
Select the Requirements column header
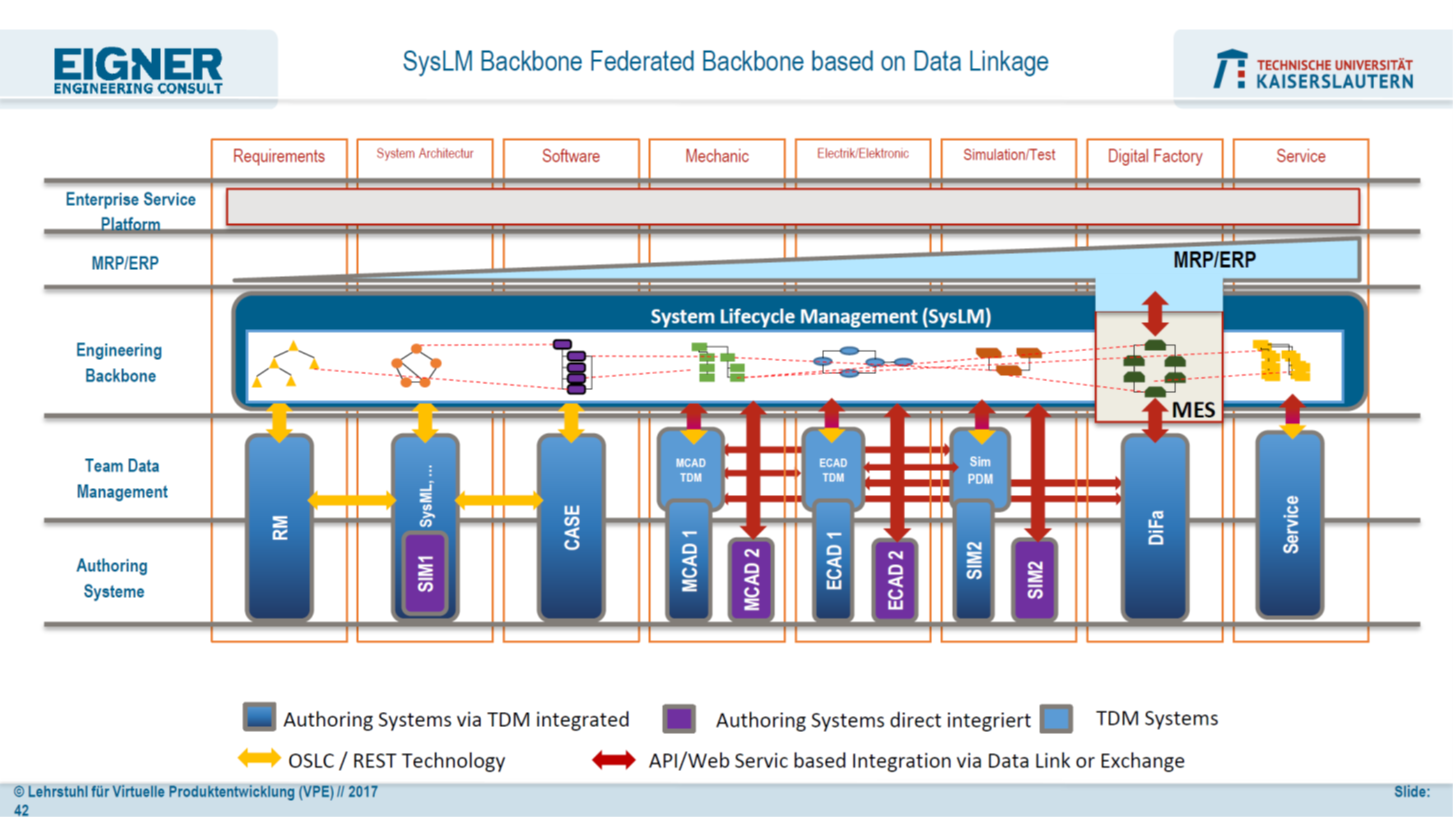click(x=278, y=156)
